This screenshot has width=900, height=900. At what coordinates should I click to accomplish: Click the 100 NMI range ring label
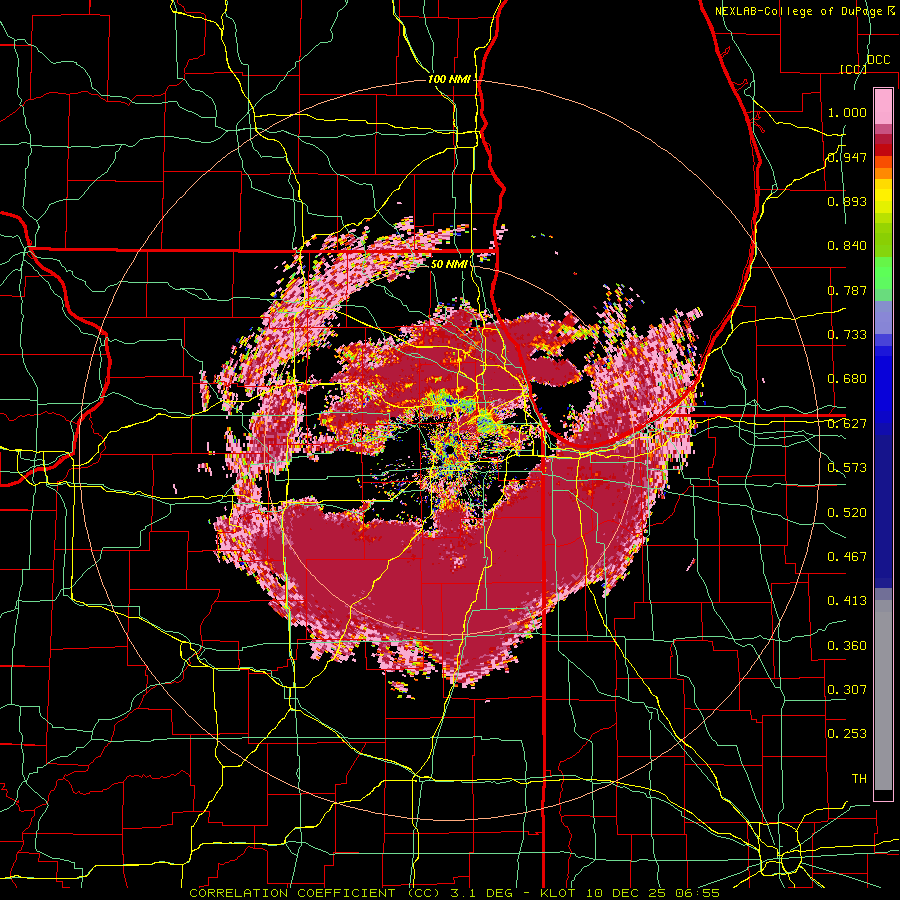(449, 79)
